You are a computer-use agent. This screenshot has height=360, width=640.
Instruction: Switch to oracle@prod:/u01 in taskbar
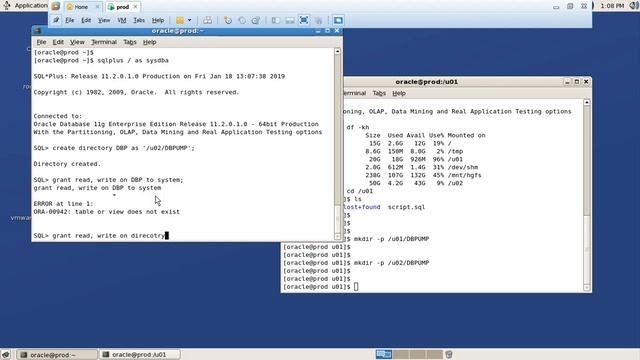pos(140,355)
